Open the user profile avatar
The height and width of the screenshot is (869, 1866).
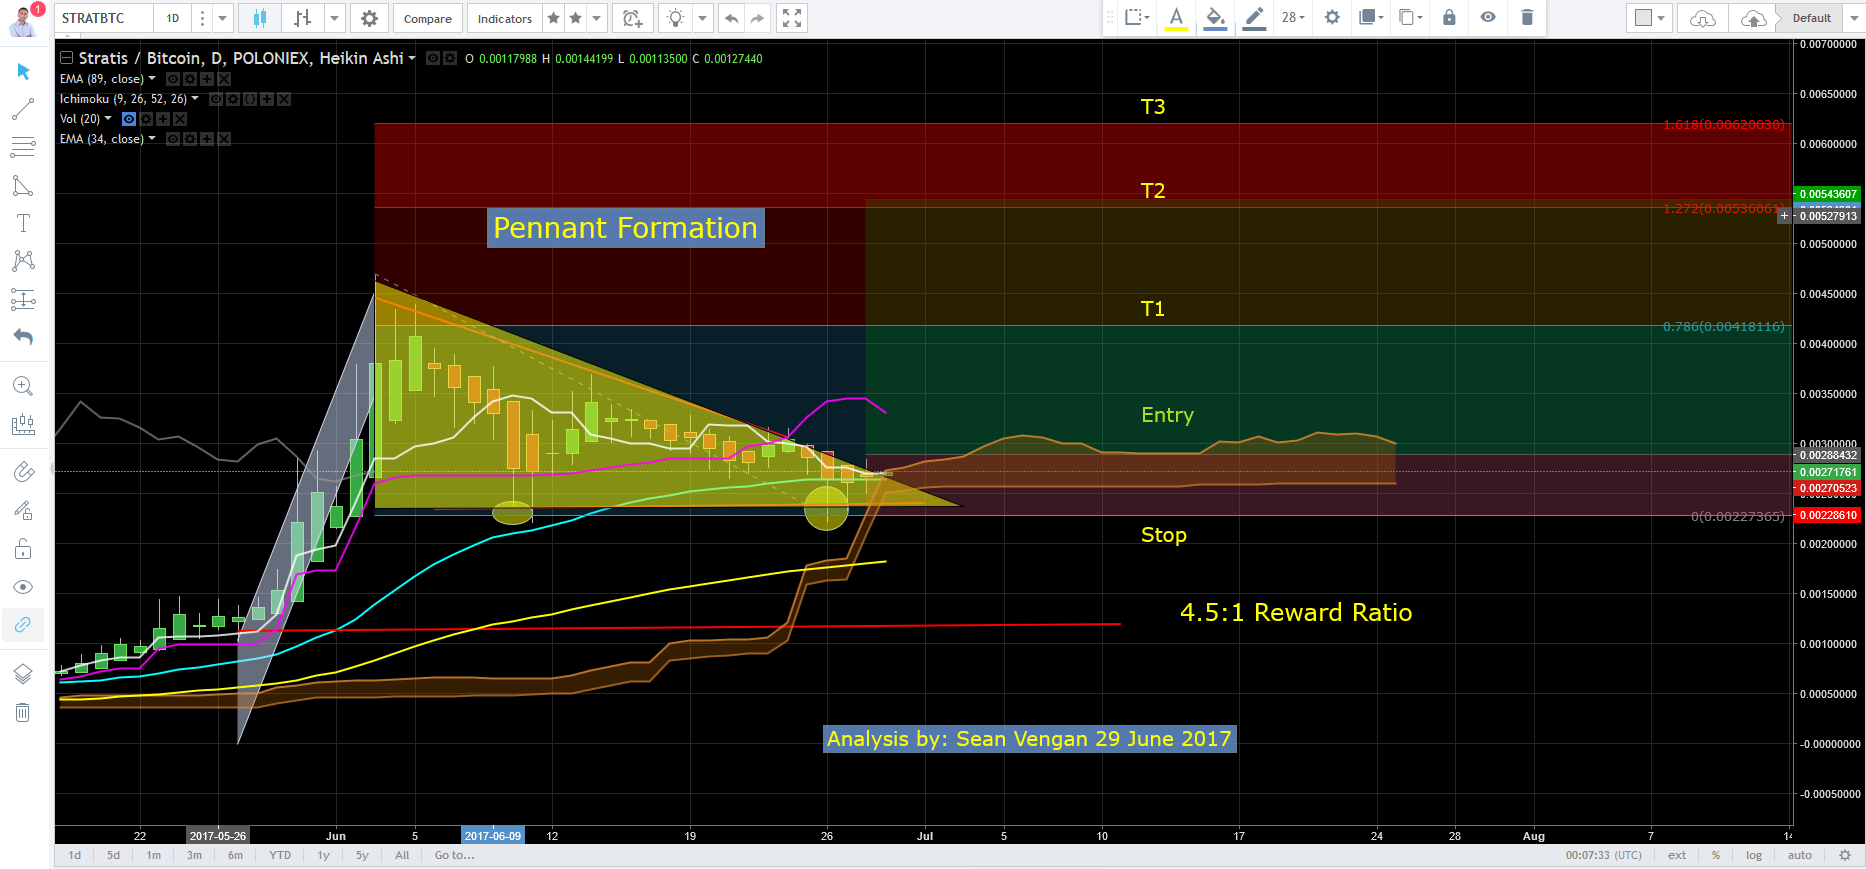[x=22, y=19]
